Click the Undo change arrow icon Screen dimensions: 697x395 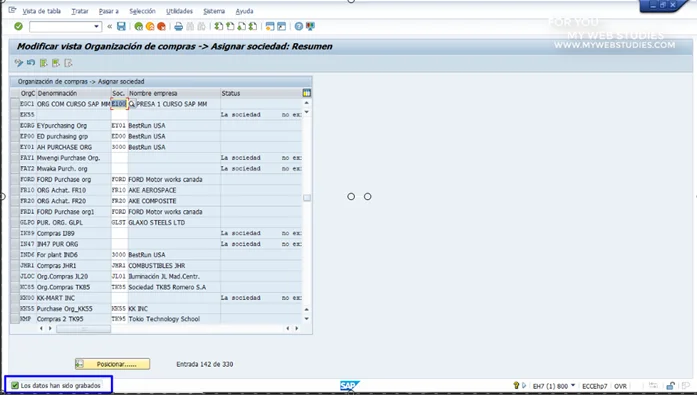pos(31,63)
